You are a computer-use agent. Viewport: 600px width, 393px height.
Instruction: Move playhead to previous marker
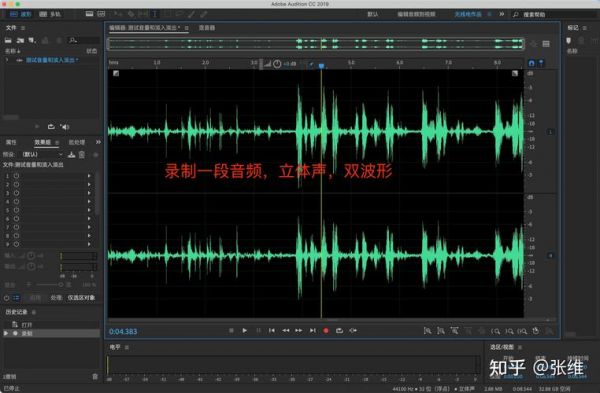[272, 330]
